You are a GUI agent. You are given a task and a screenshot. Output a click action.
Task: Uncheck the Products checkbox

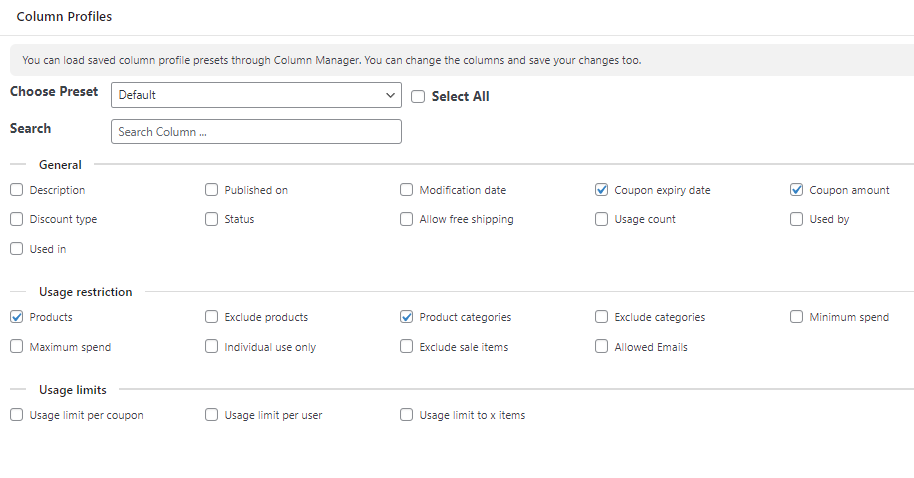click(x=16, y=317)
